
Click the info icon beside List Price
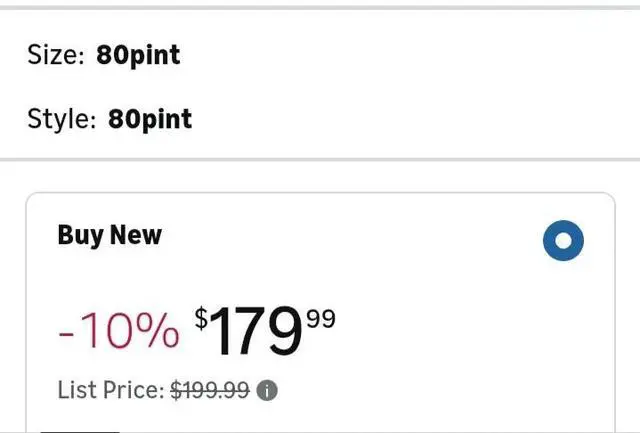pos(267,391)
